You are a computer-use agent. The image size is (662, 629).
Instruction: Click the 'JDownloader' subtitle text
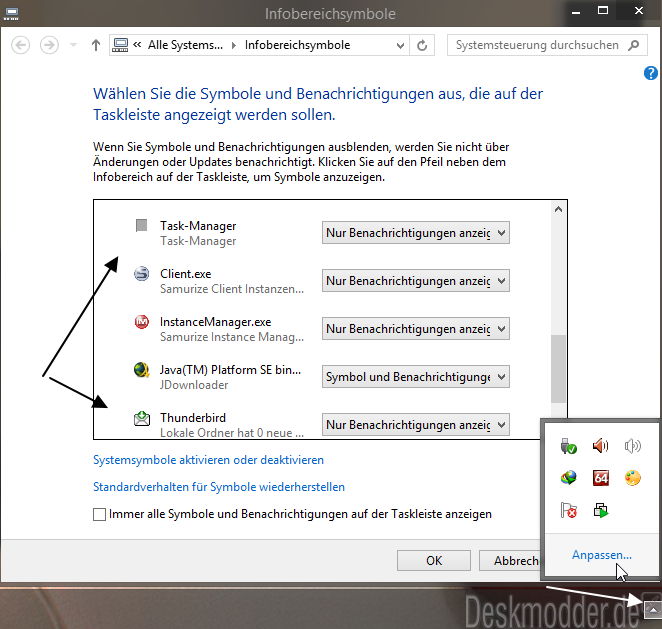coord(194,385)
